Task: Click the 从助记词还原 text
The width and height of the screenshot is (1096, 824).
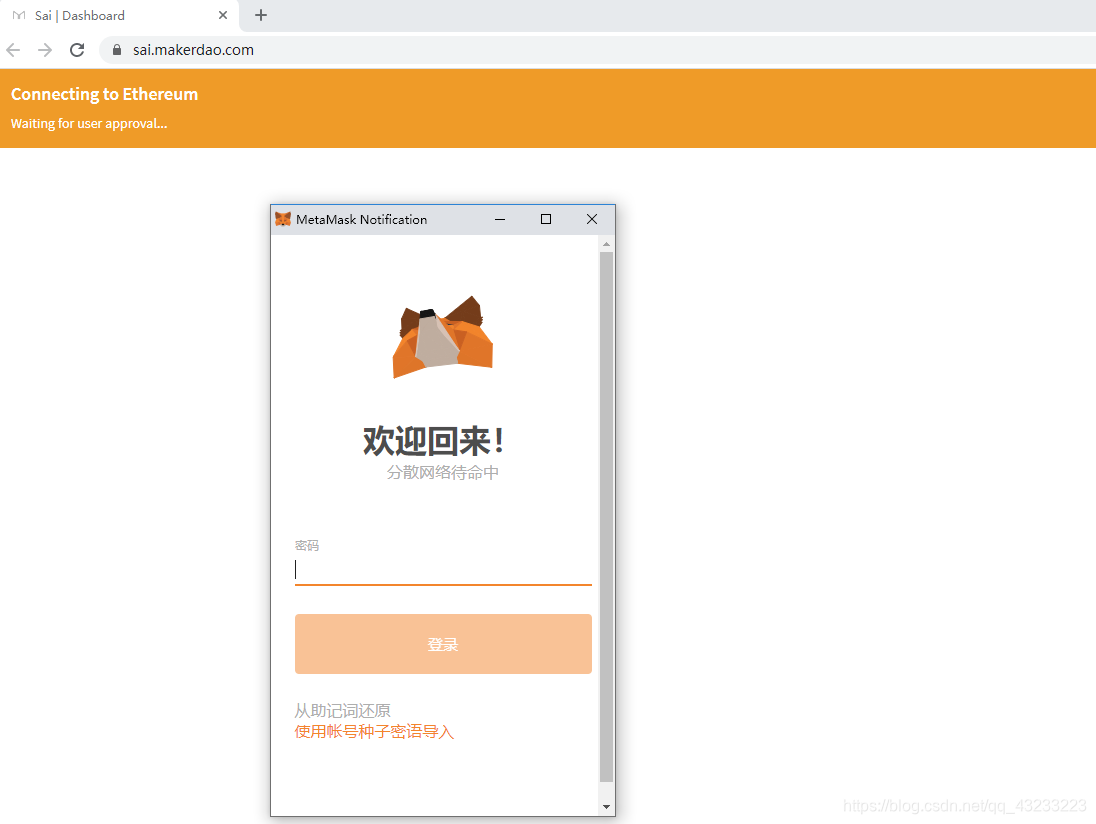Action: [342, 711]
